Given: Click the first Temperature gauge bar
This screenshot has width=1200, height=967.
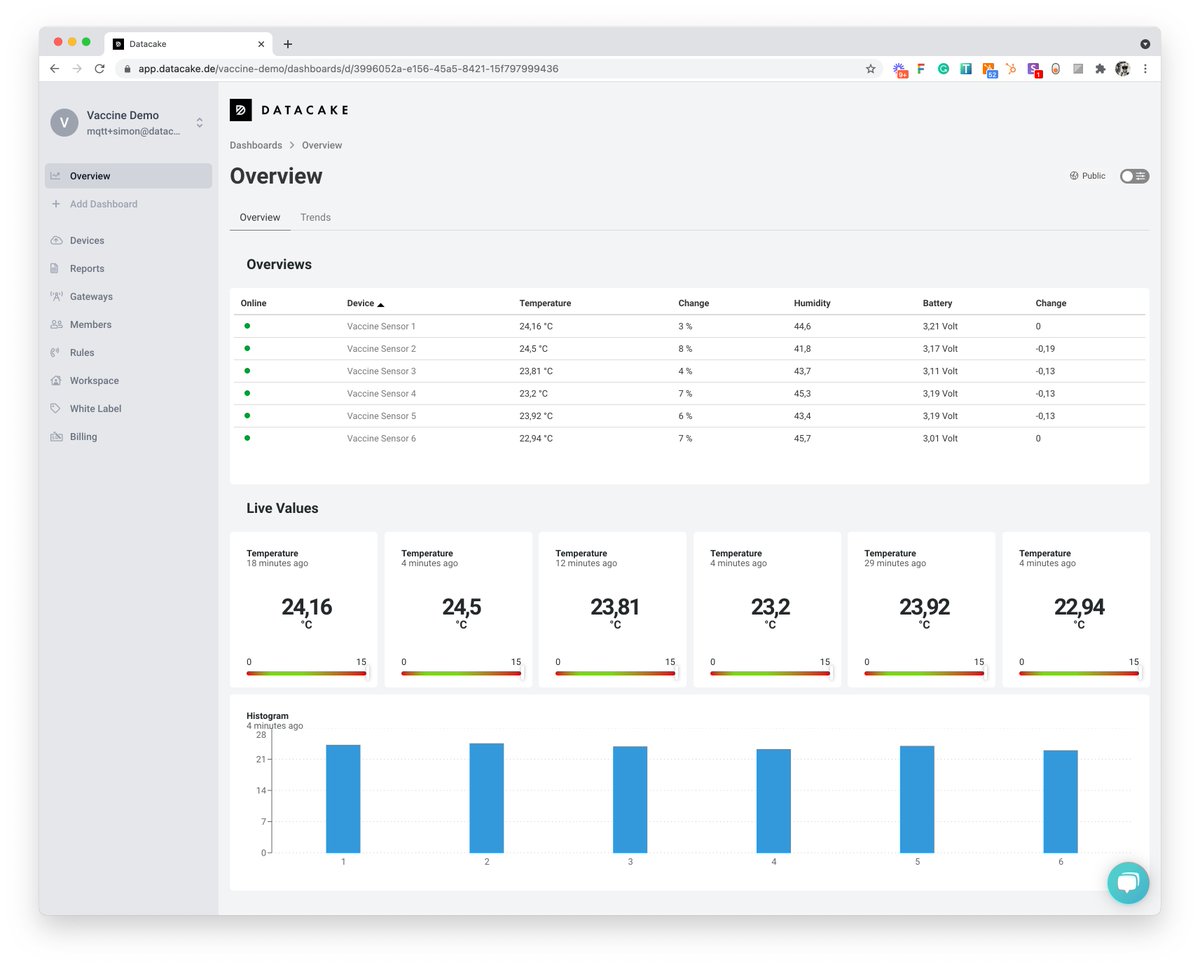Looking at the screenshot, I should (307, 673).
